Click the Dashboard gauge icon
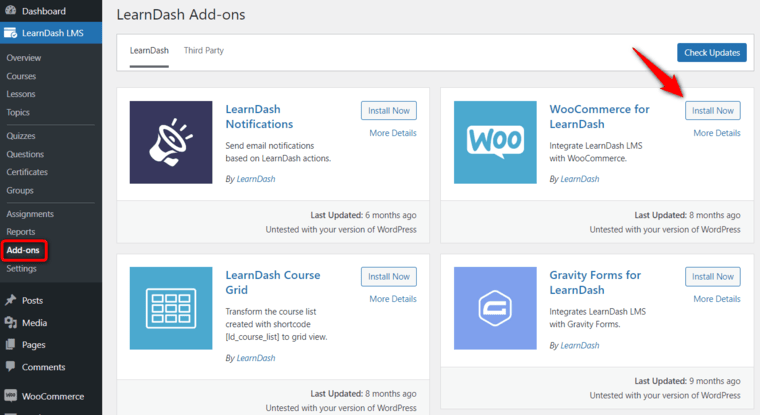760x415 pixels. tap(10, 11)
